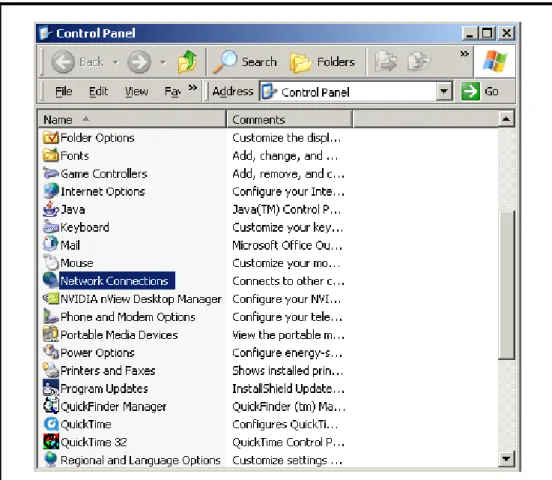Click the Back arrow button
The image size is (552, 480).
(x=78, y=62)
